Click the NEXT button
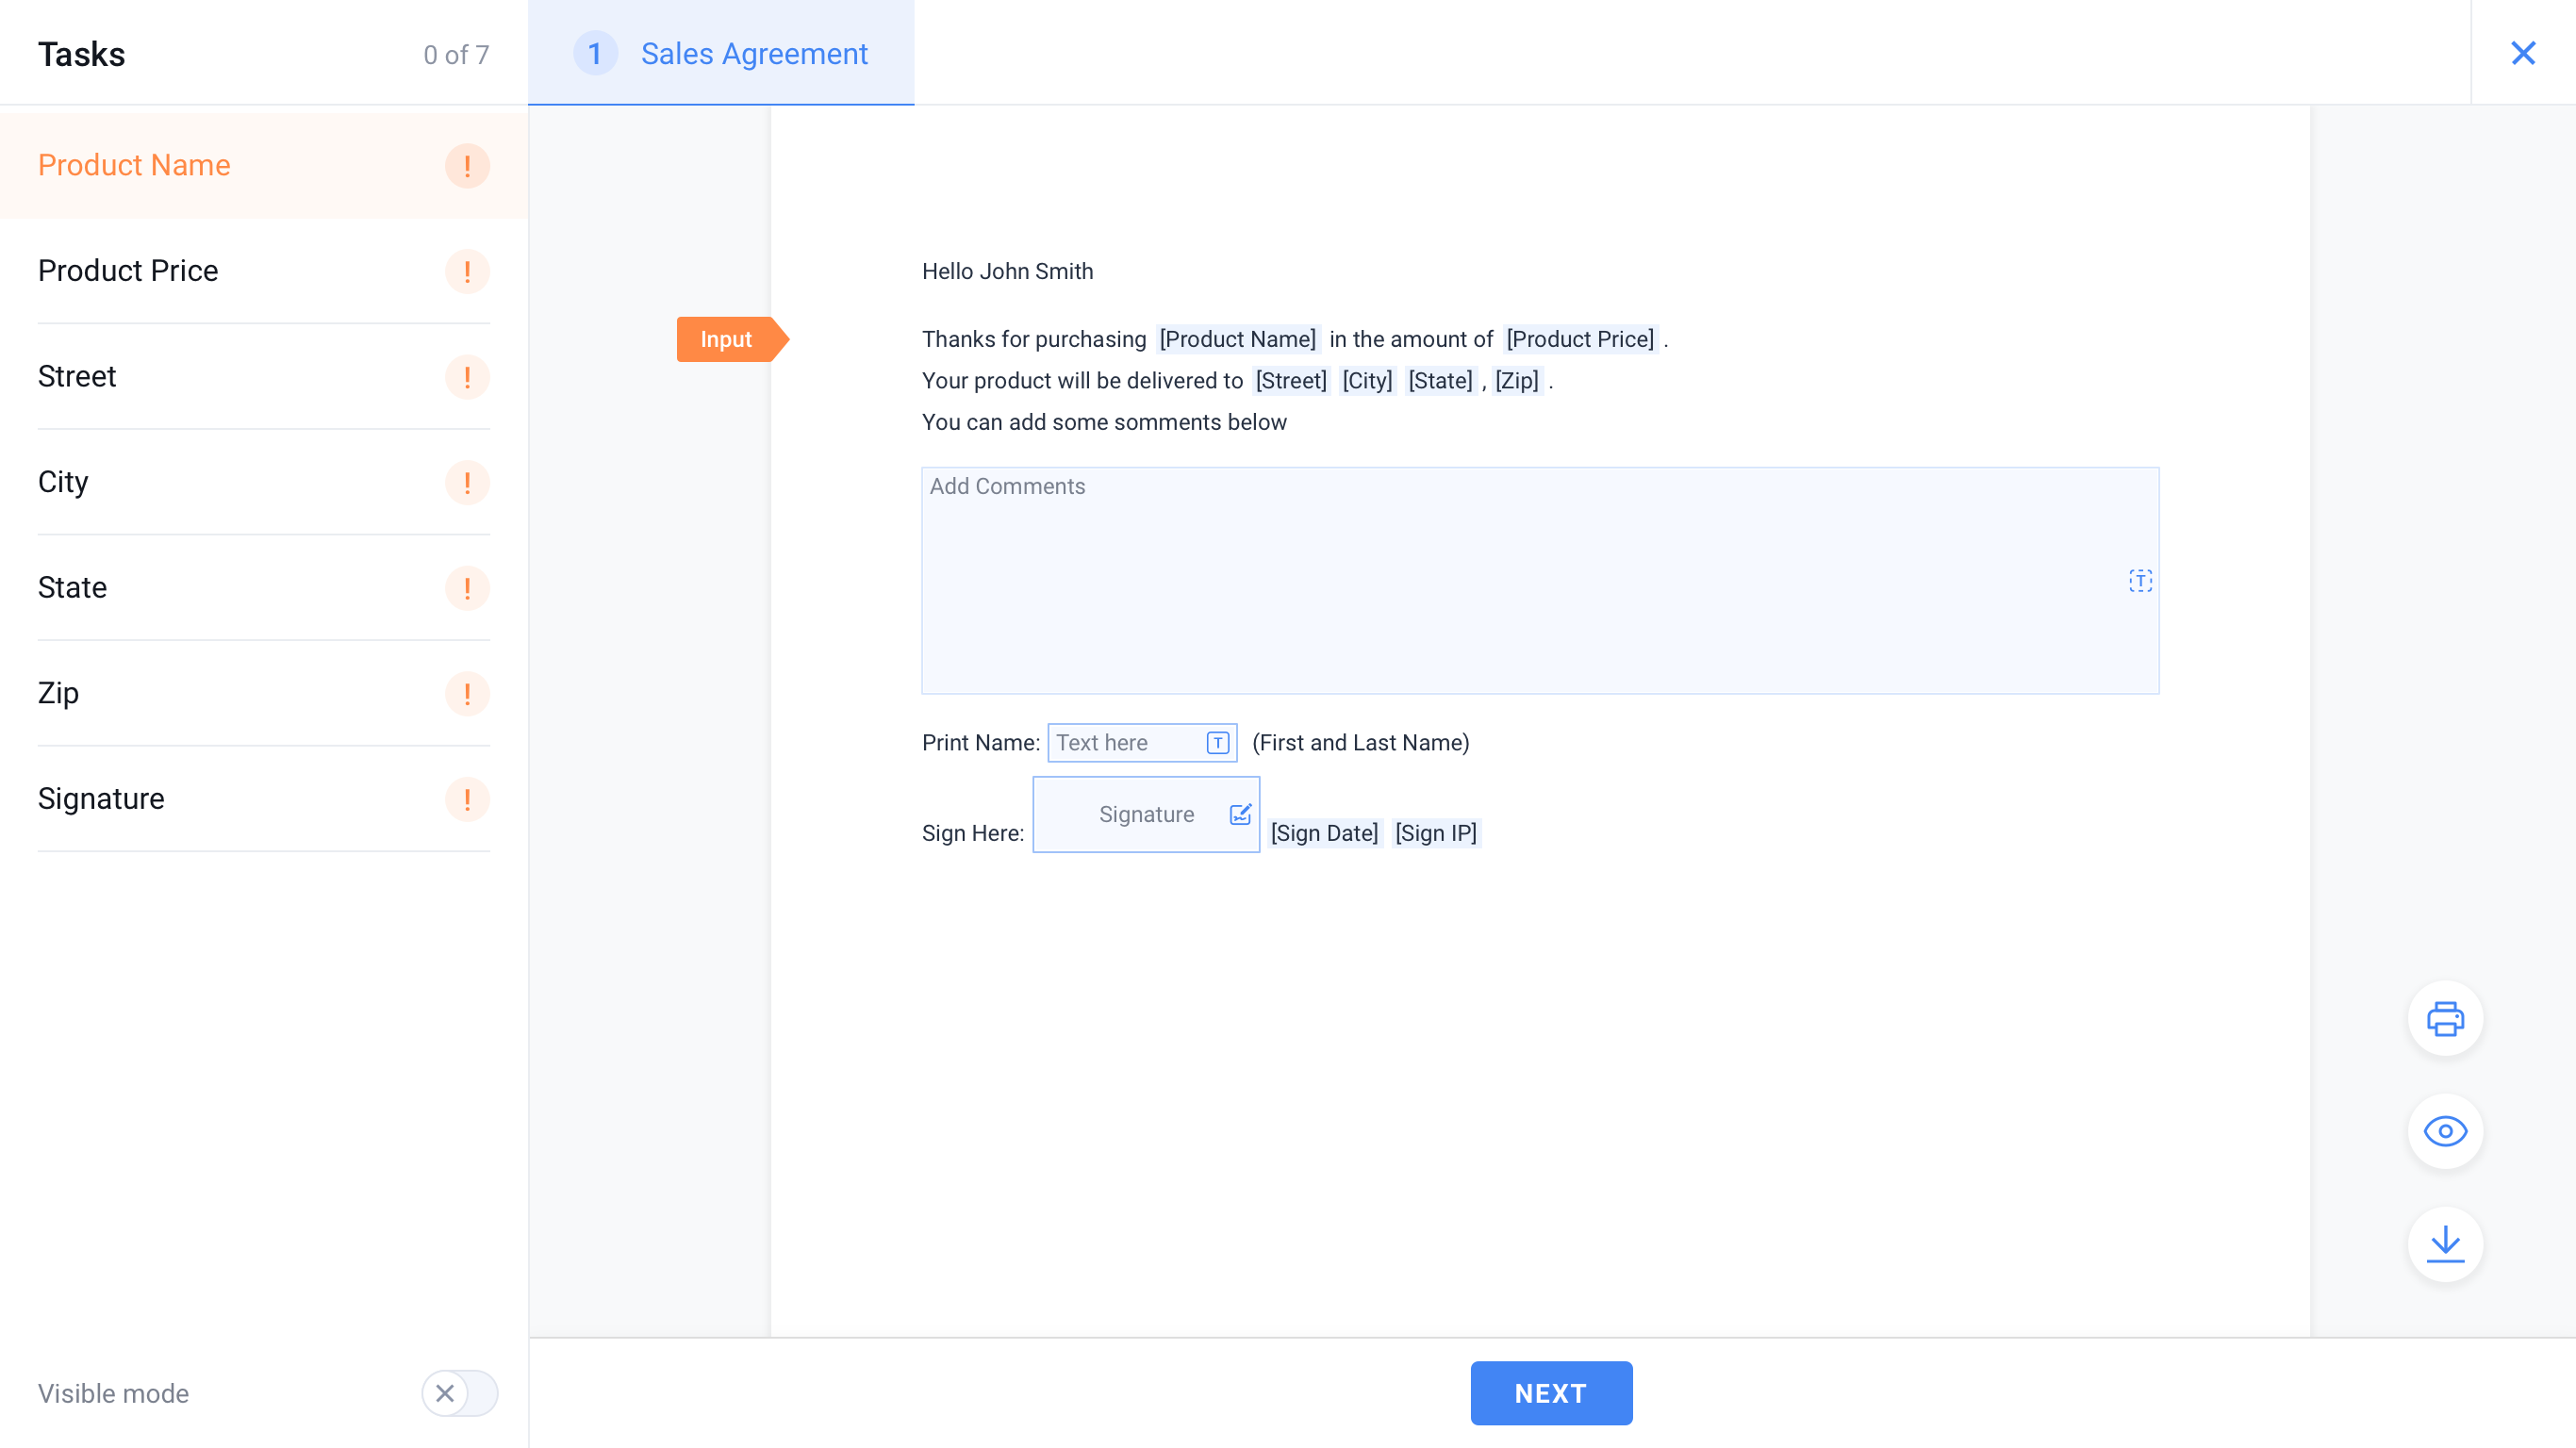The height and width of the screenshot is (1448, 2576). 1550,1393
